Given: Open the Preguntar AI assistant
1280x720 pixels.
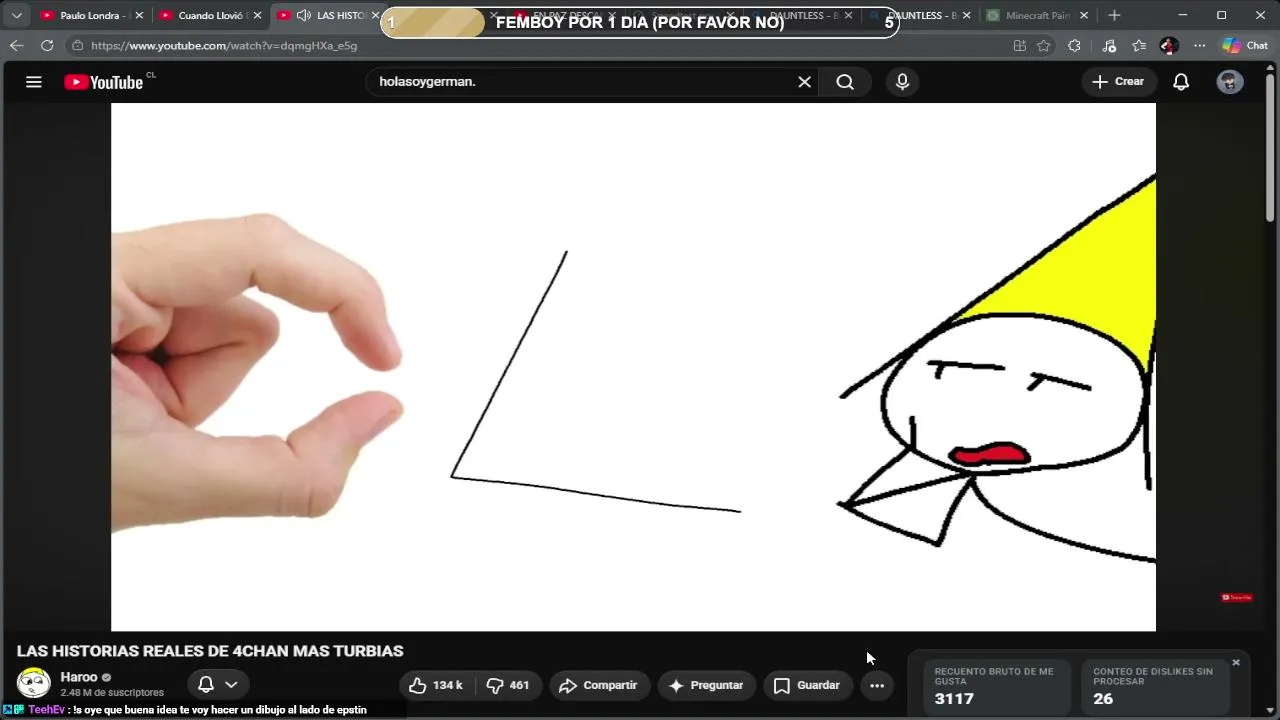Looking at the screenshot, I should click(706, 685).
